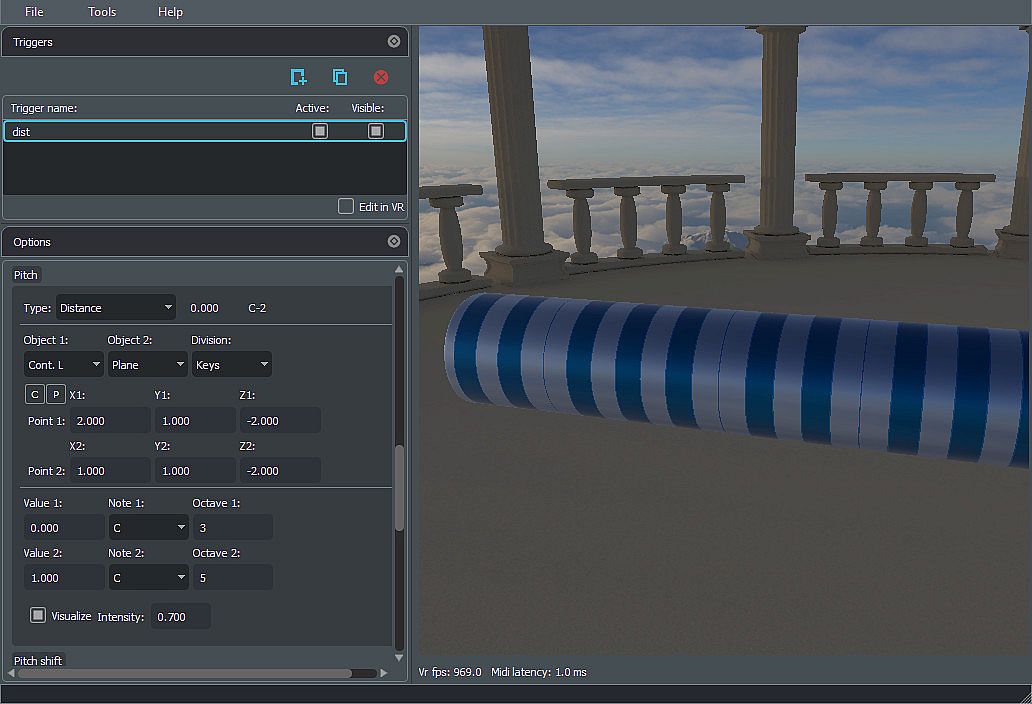Click the Triggers panel float icon

click(x=393, y=42)
